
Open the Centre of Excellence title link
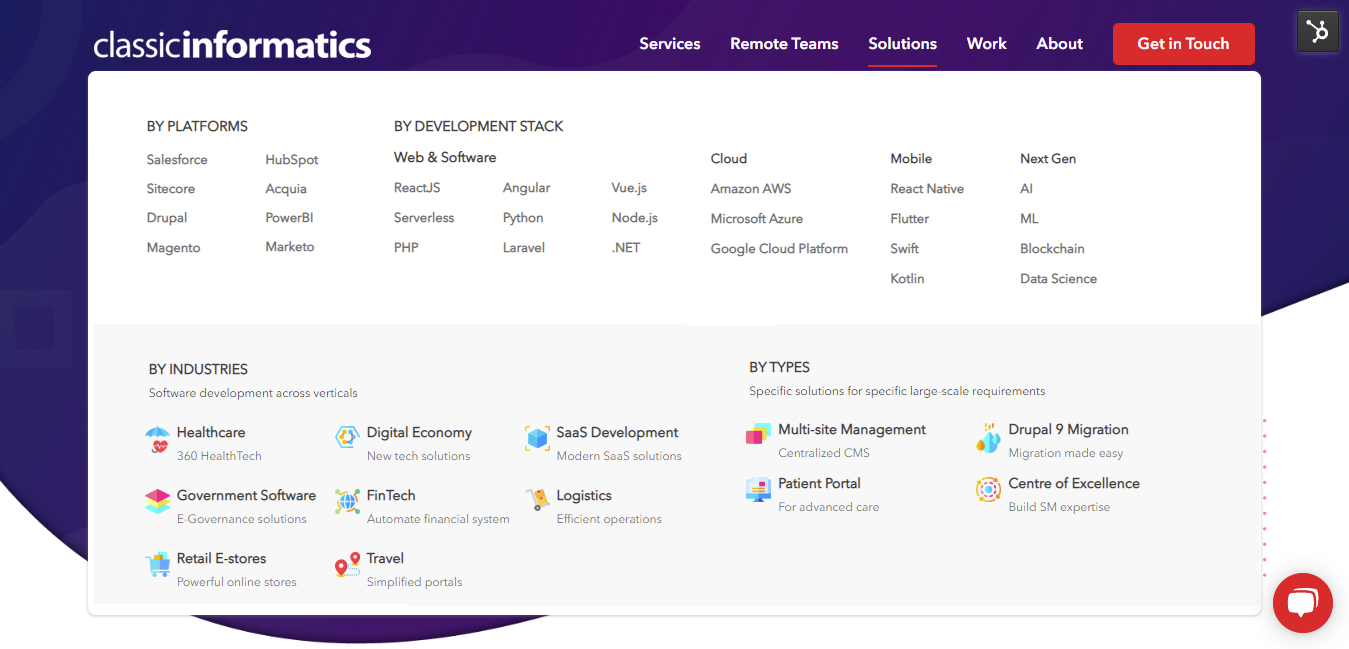[x=1074, y=484]
